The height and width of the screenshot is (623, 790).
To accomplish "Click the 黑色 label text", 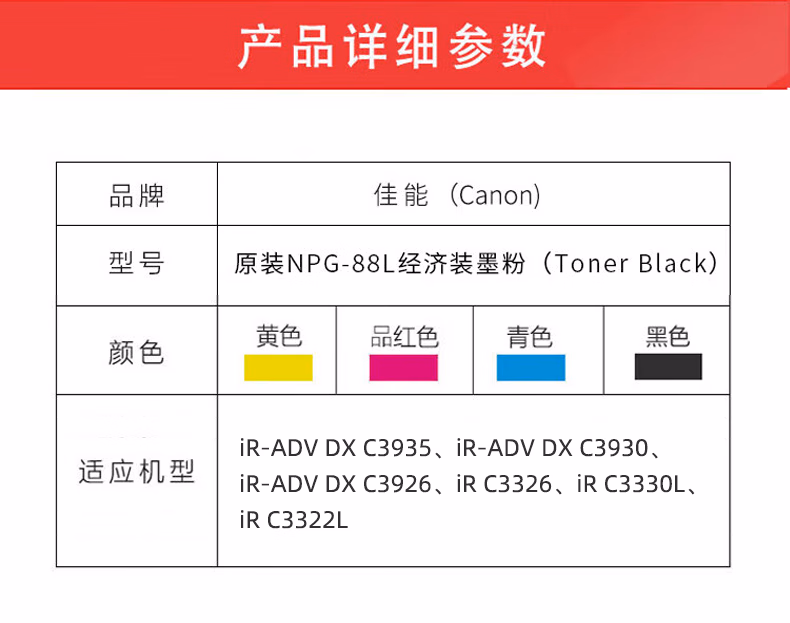I will (x=668, y=337).
